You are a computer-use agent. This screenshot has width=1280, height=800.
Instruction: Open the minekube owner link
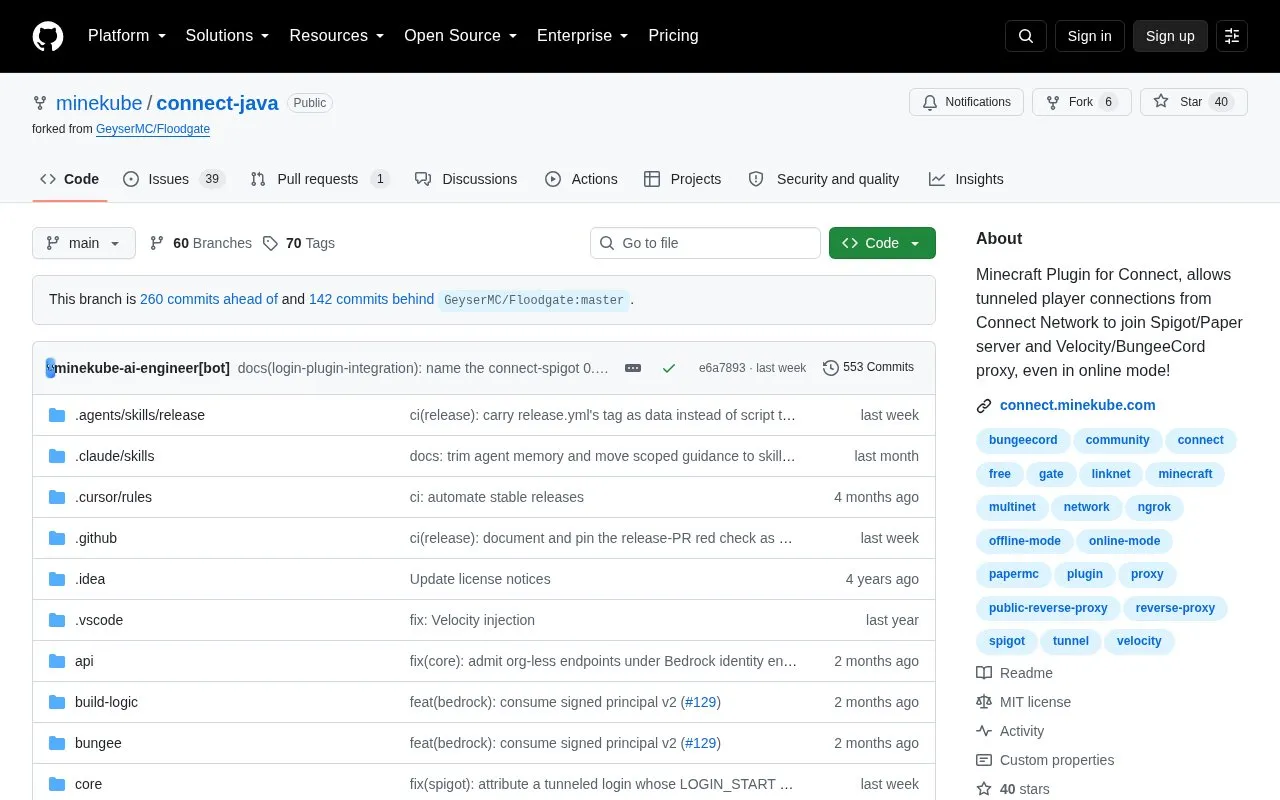click(99, 103)
